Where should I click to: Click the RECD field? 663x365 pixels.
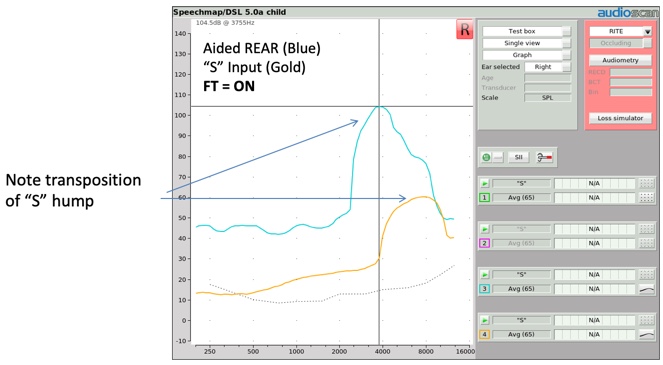(630, 72)
